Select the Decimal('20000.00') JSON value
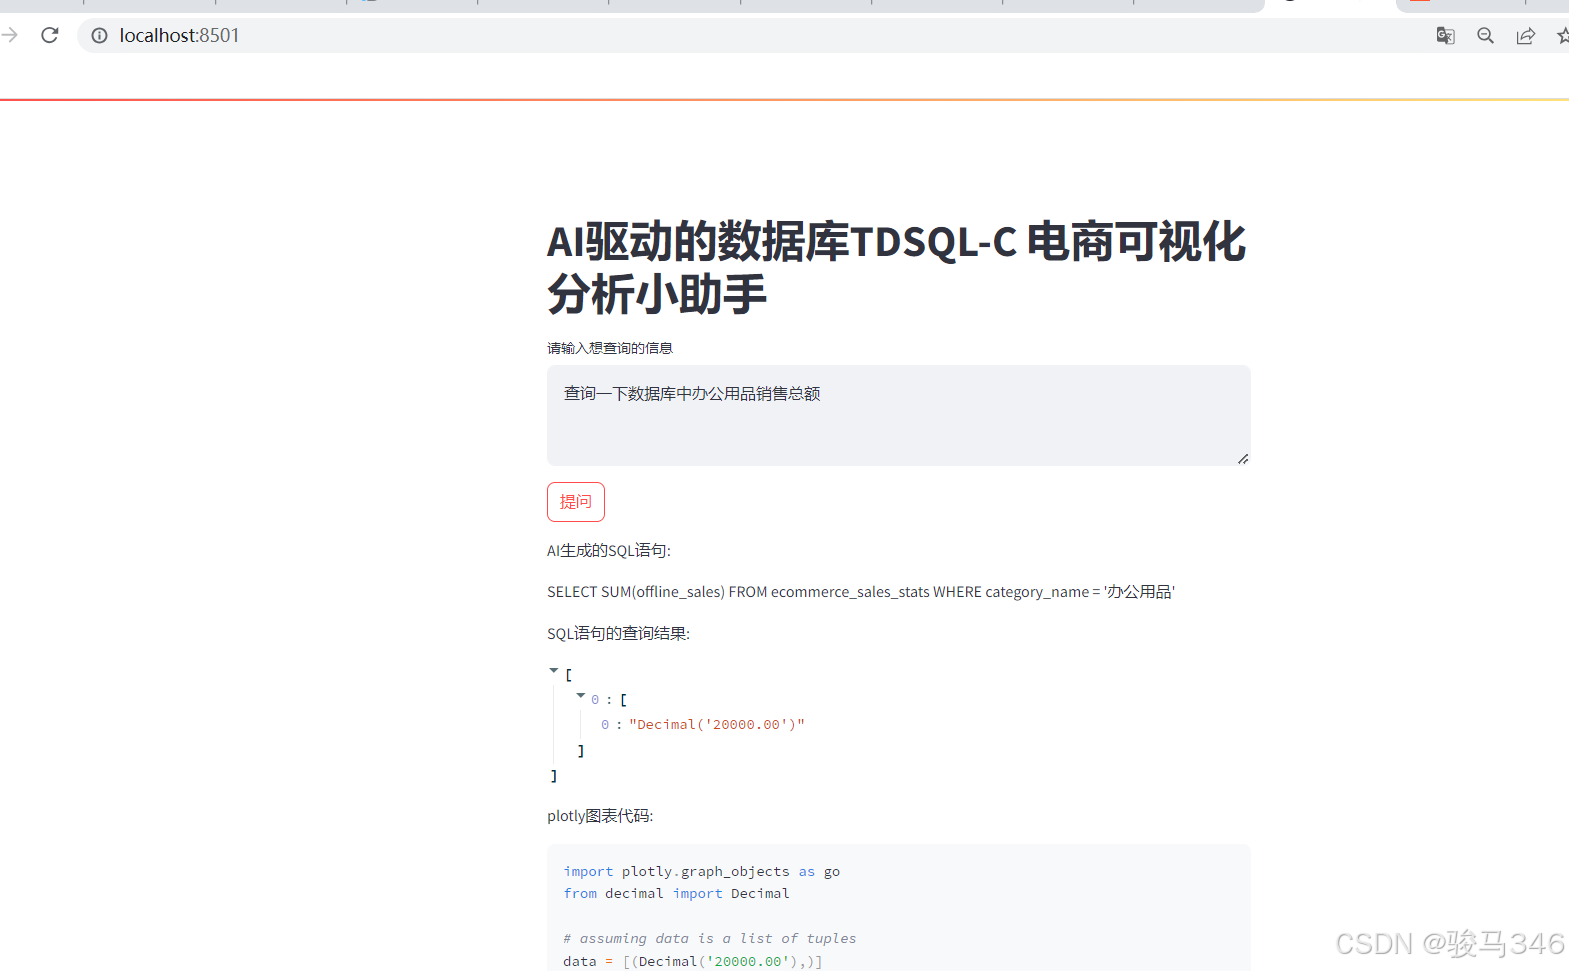Image resolution: width=1569 pixels, height=971 pixels. tap(716, 725)
